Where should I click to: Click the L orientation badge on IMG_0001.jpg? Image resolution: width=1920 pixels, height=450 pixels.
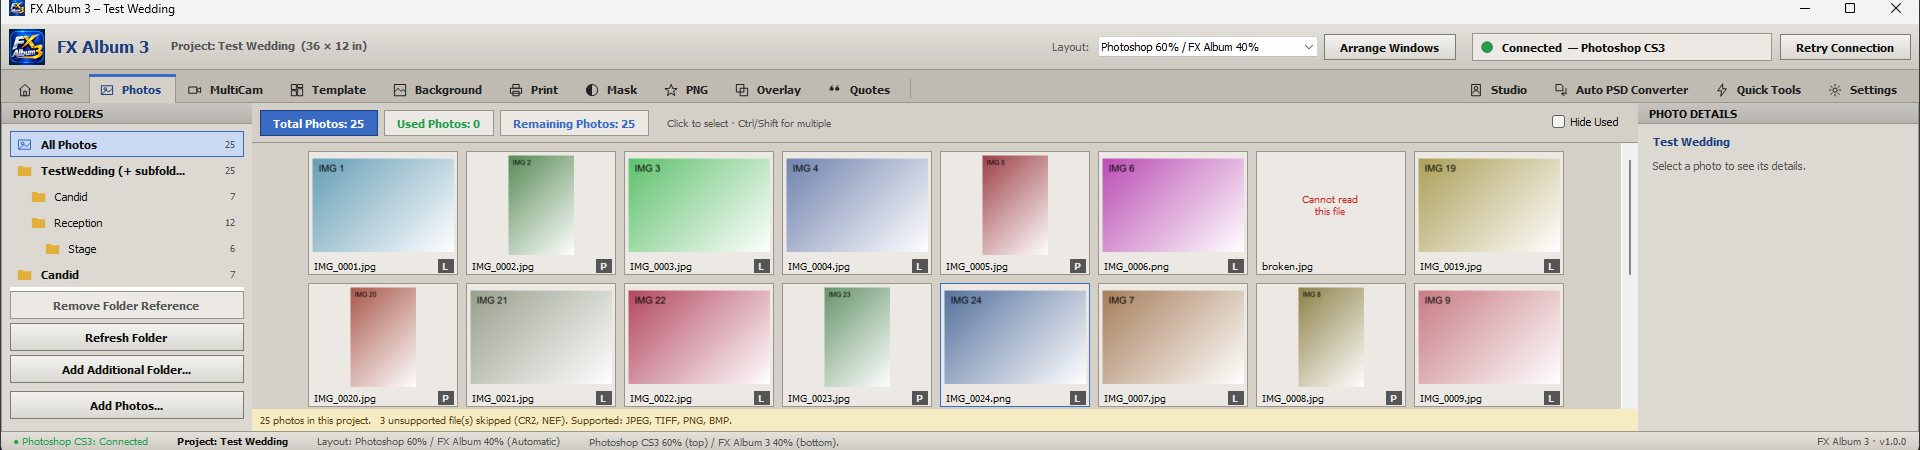[x=446, y=266]
